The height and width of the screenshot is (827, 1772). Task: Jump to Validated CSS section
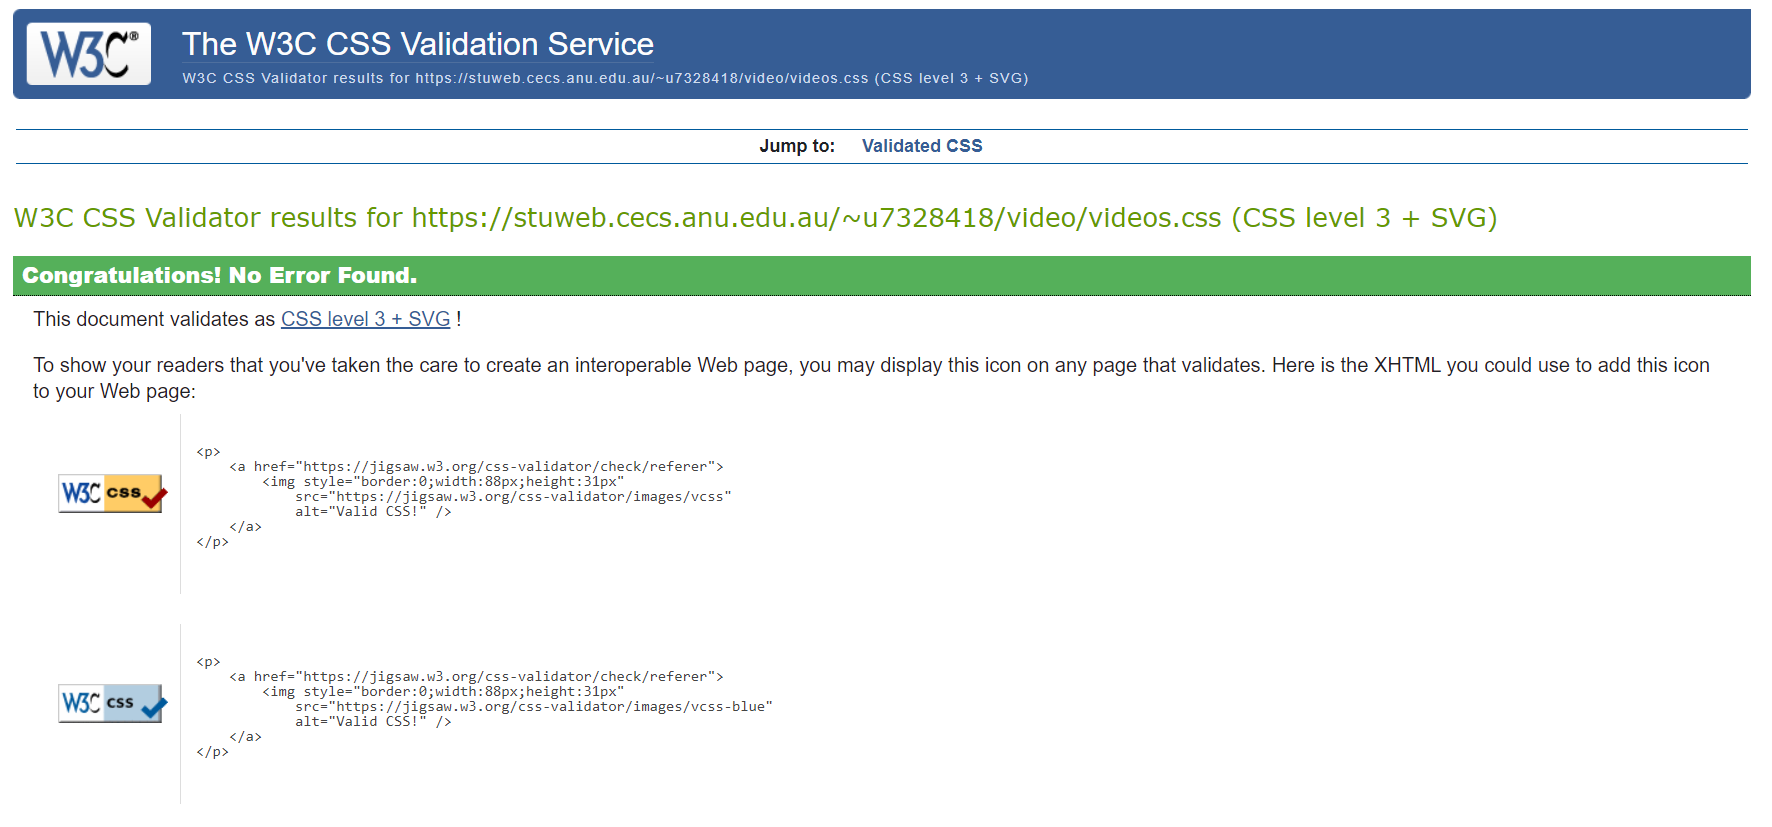pyautogui.click(x=922, y=146)
